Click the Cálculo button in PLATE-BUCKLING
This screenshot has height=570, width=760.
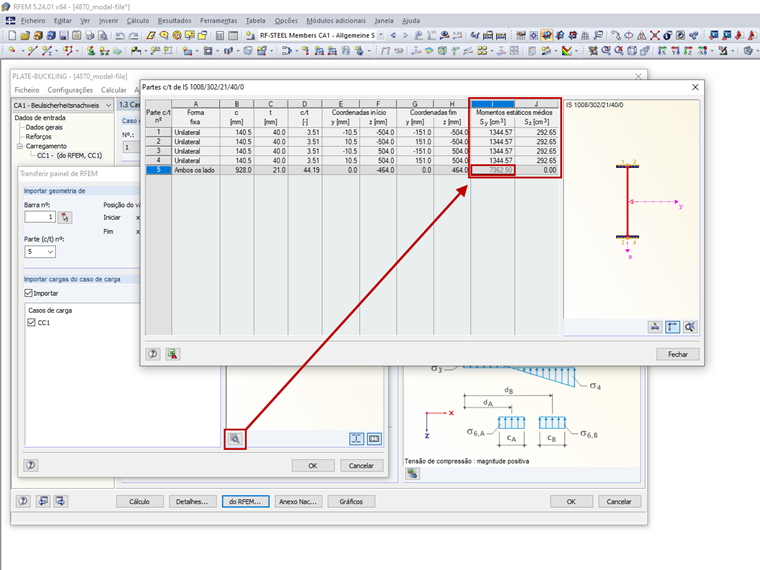[140, 501]
